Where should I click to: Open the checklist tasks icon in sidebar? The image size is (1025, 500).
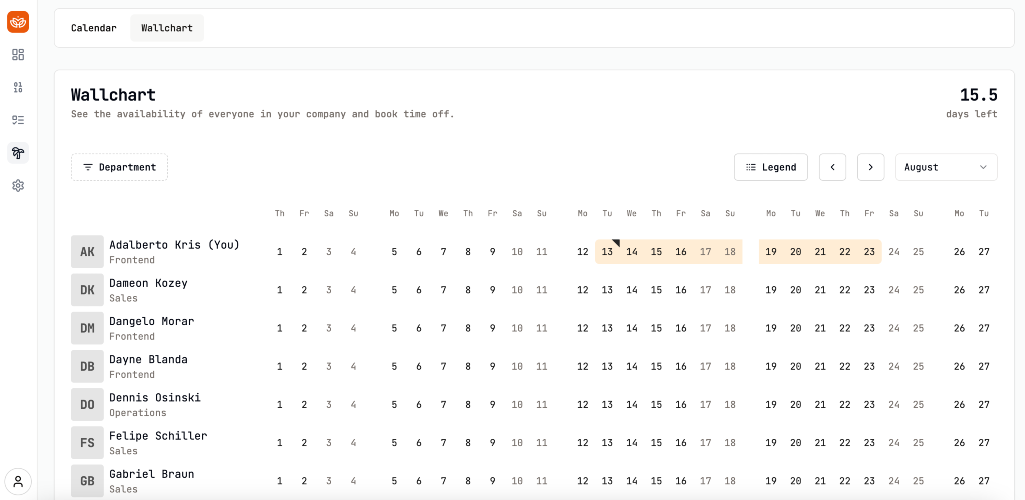click(x=18, y=120)
